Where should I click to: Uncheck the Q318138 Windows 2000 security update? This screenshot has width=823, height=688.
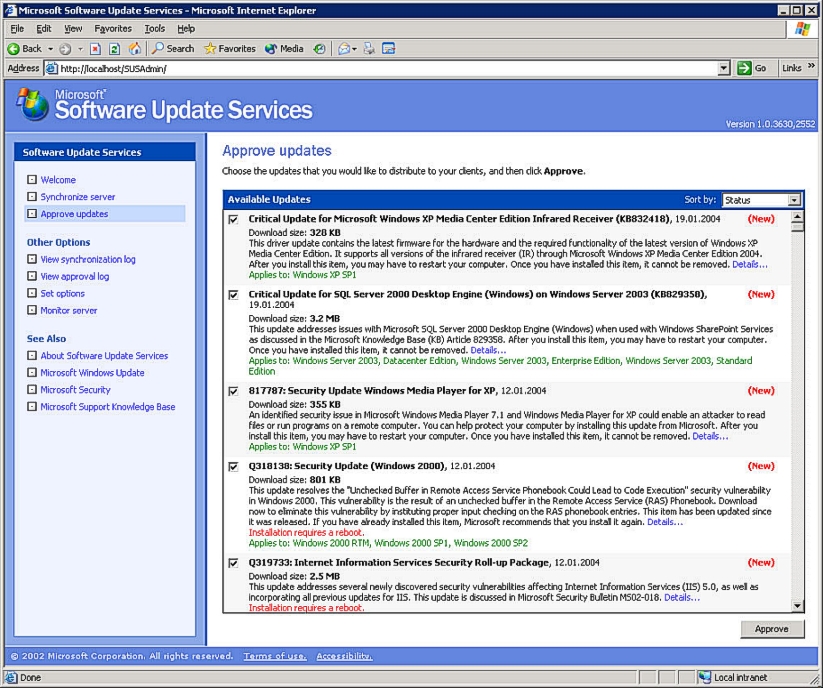tap(234, 467)
